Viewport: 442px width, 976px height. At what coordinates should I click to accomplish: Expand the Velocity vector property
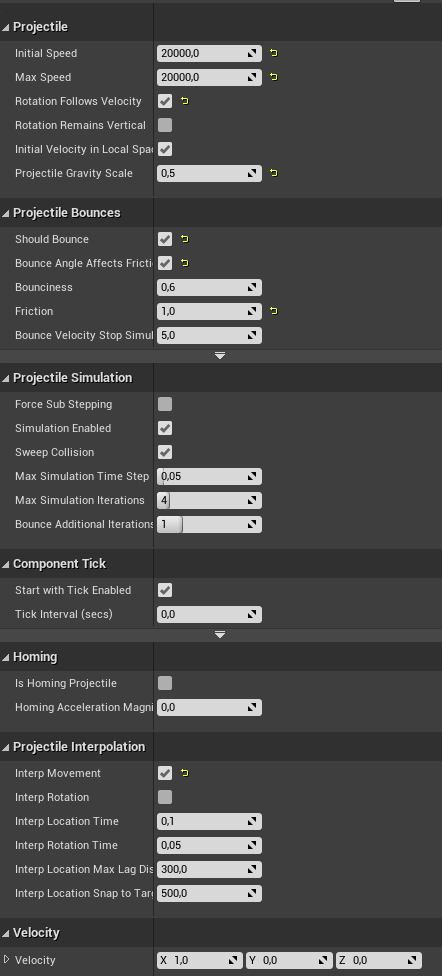click(7, 960)
